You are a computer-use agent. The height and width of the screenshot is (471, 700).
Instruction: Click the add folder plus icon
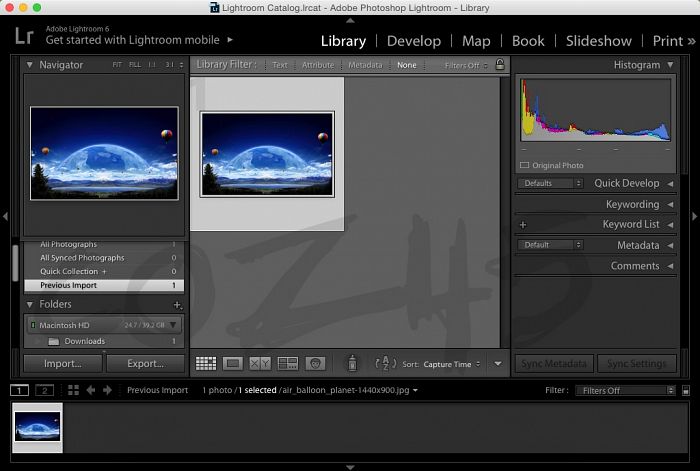click(x=177, y=304)
